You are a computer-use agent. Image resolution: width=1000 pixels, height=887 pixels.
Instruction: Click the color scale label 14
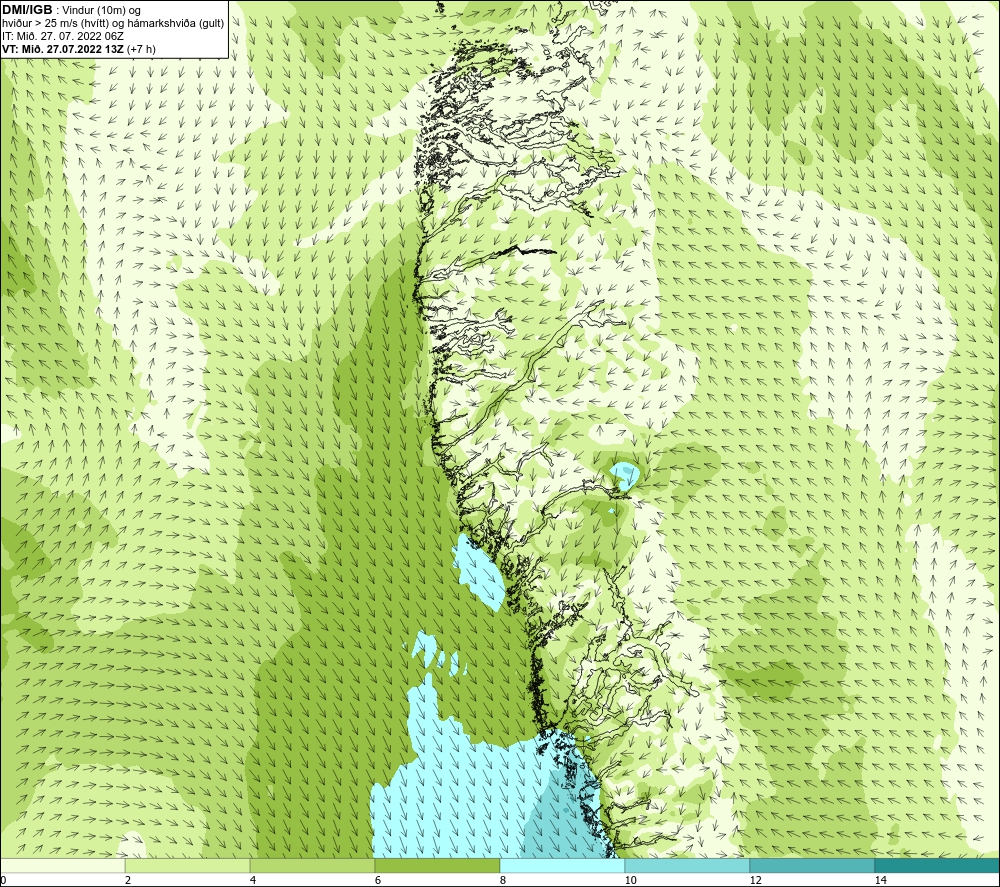(x=880, y=880)
